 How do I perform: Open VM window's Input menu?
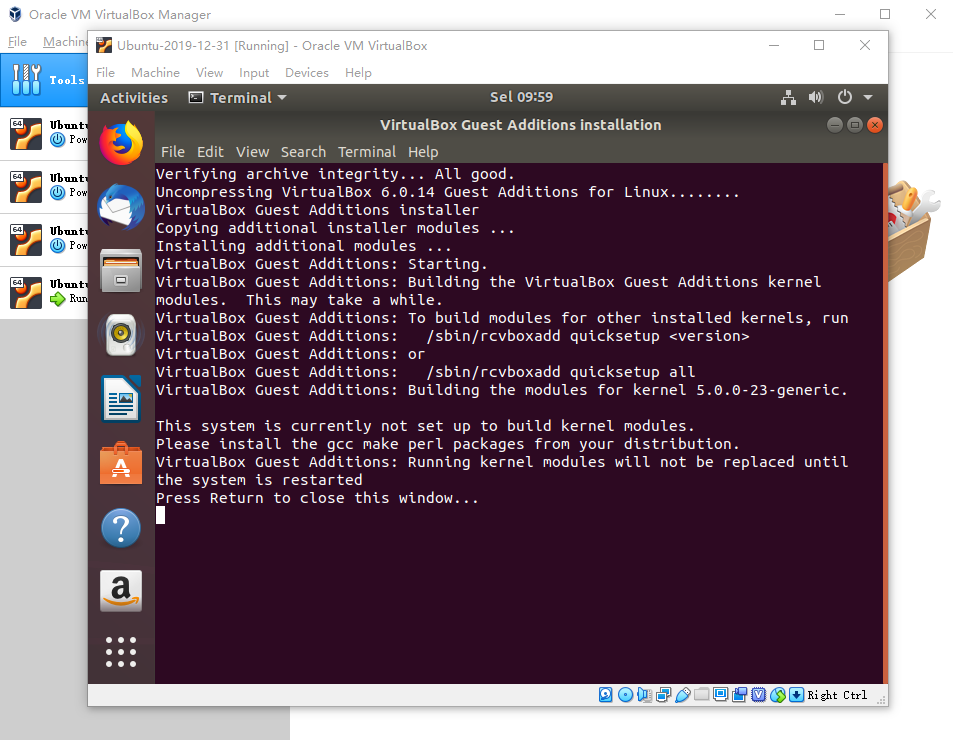254,73
